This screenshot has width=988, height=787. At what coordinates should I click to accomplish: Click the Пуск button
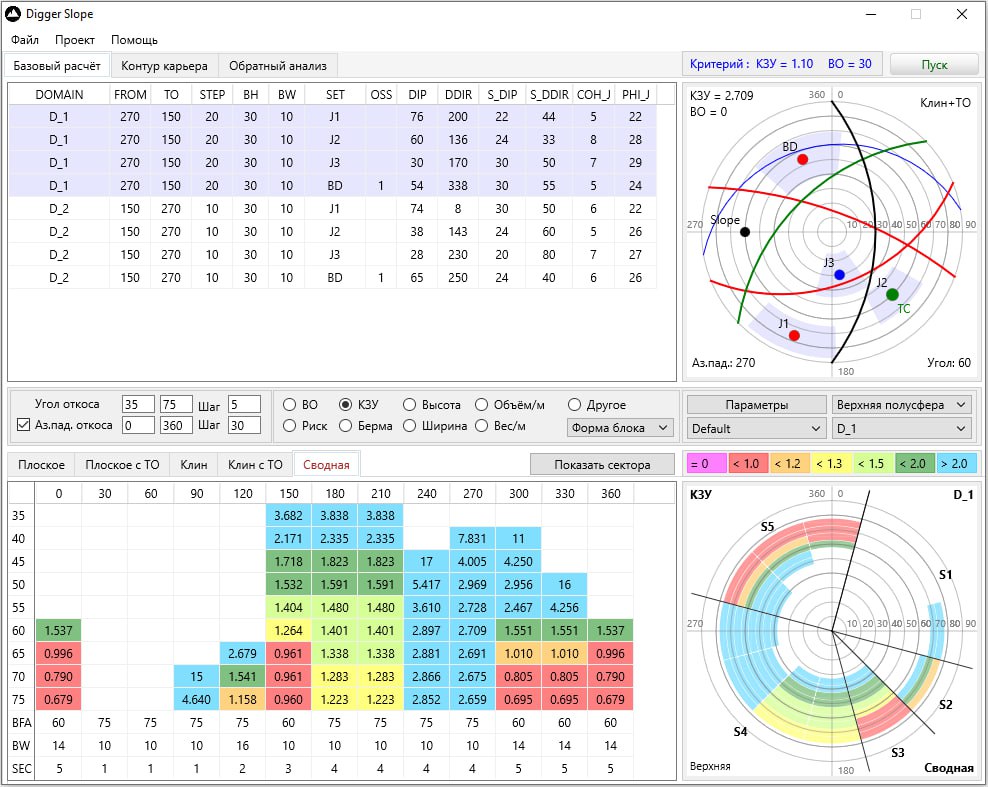click(934, 64)
